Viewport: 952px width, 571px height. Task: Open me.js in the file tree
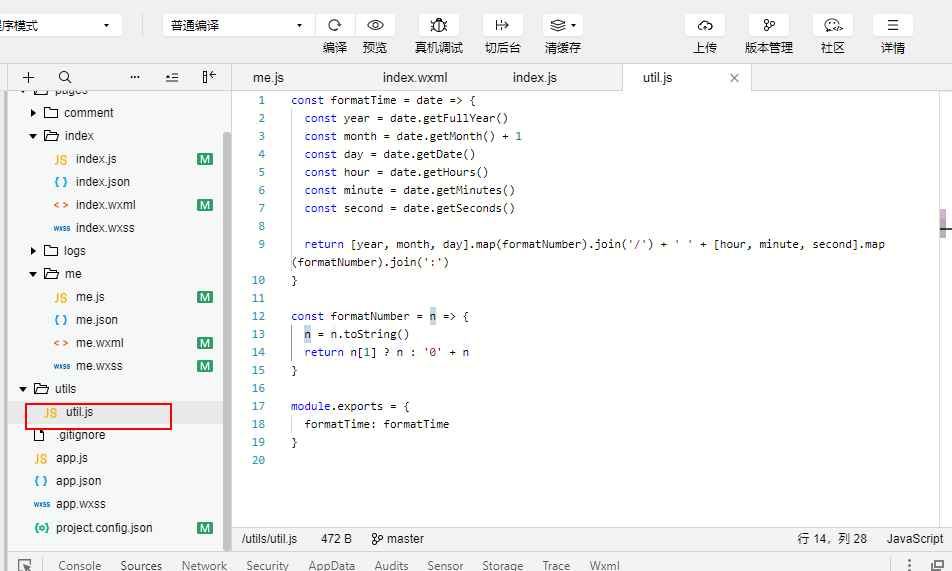pyautogui.click(x=90, y=297)
